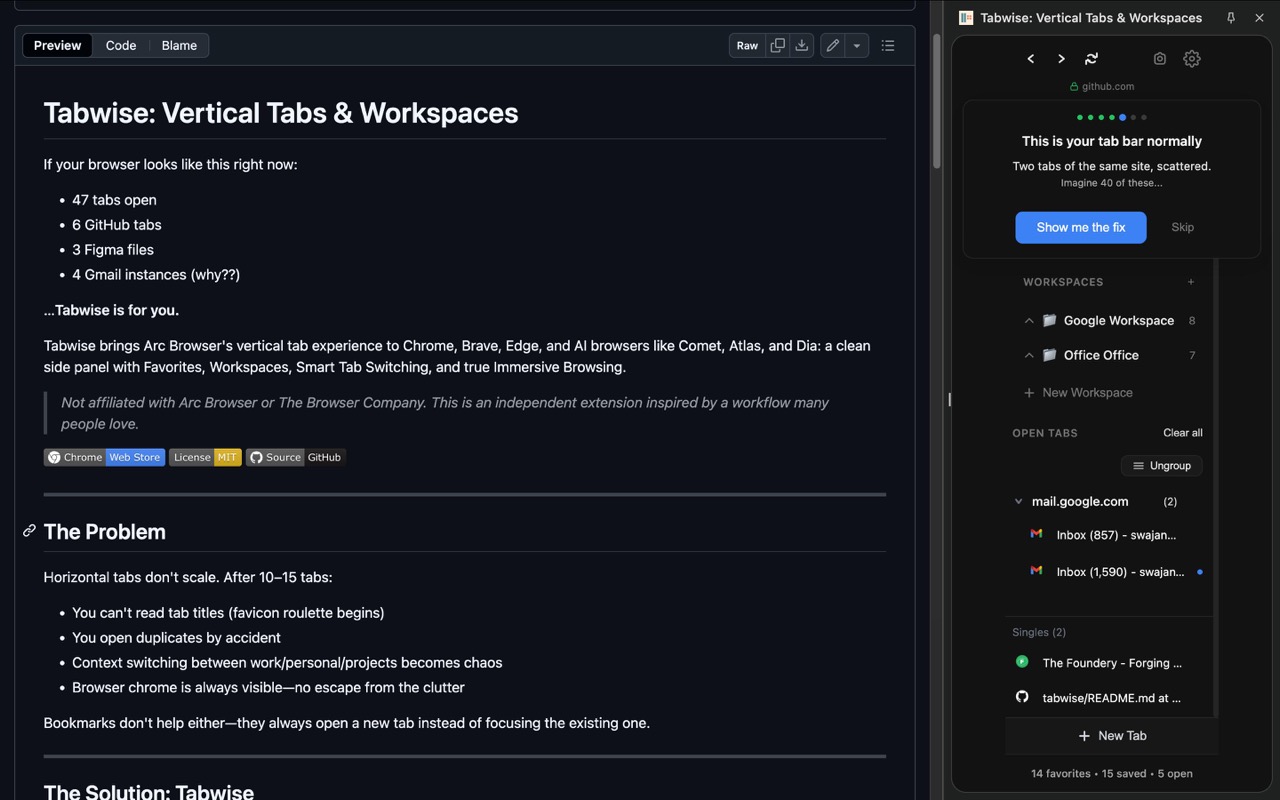Click the anchor link icon beside The Problem
This screenshot has height=800, width=1280.
coord(29,531)
